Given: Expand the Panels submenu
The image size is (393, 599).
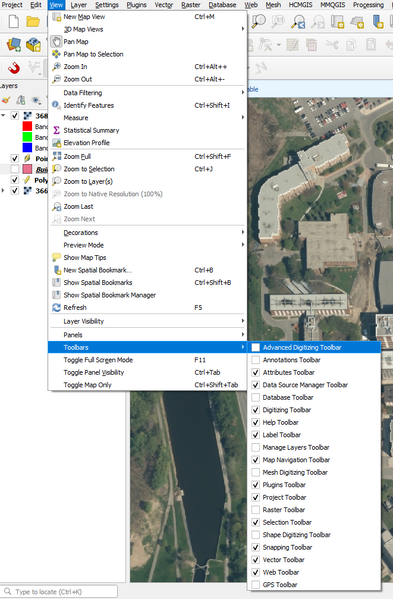Looking at the screenshot, I should tap(147, 335).
